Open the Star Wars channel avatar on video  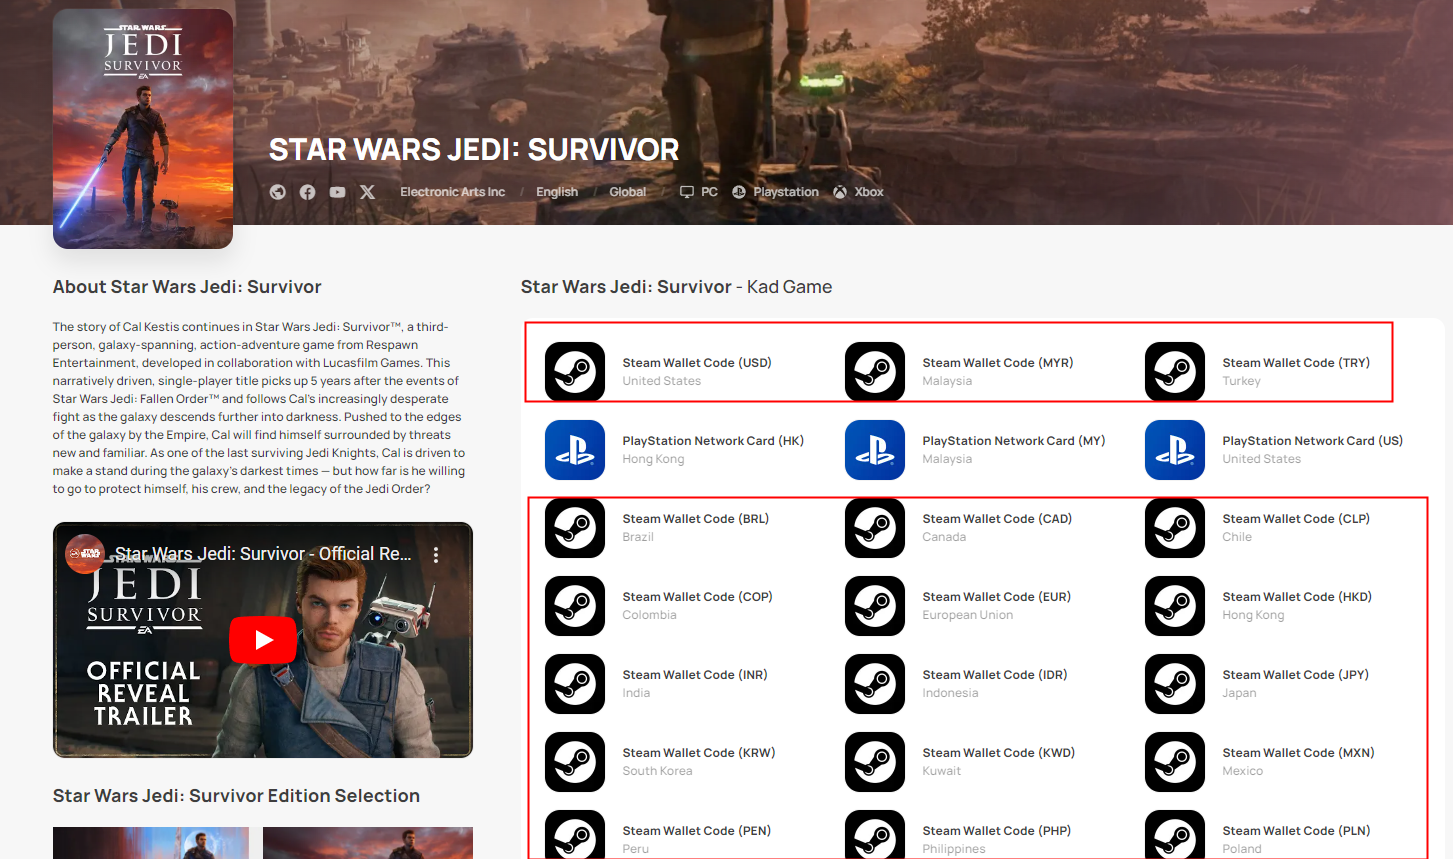click(85, 554)
